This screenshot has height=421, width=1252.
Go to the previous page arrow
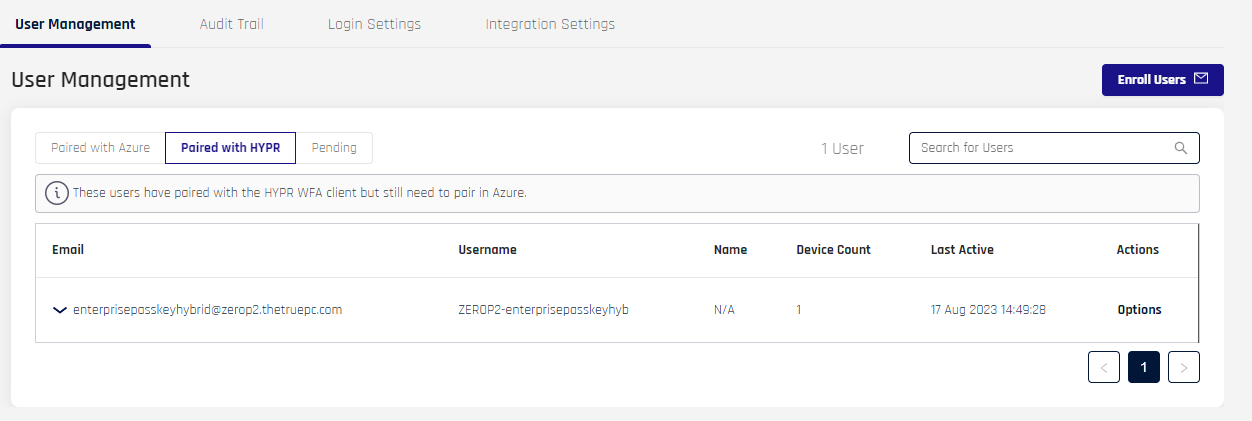1104,367
